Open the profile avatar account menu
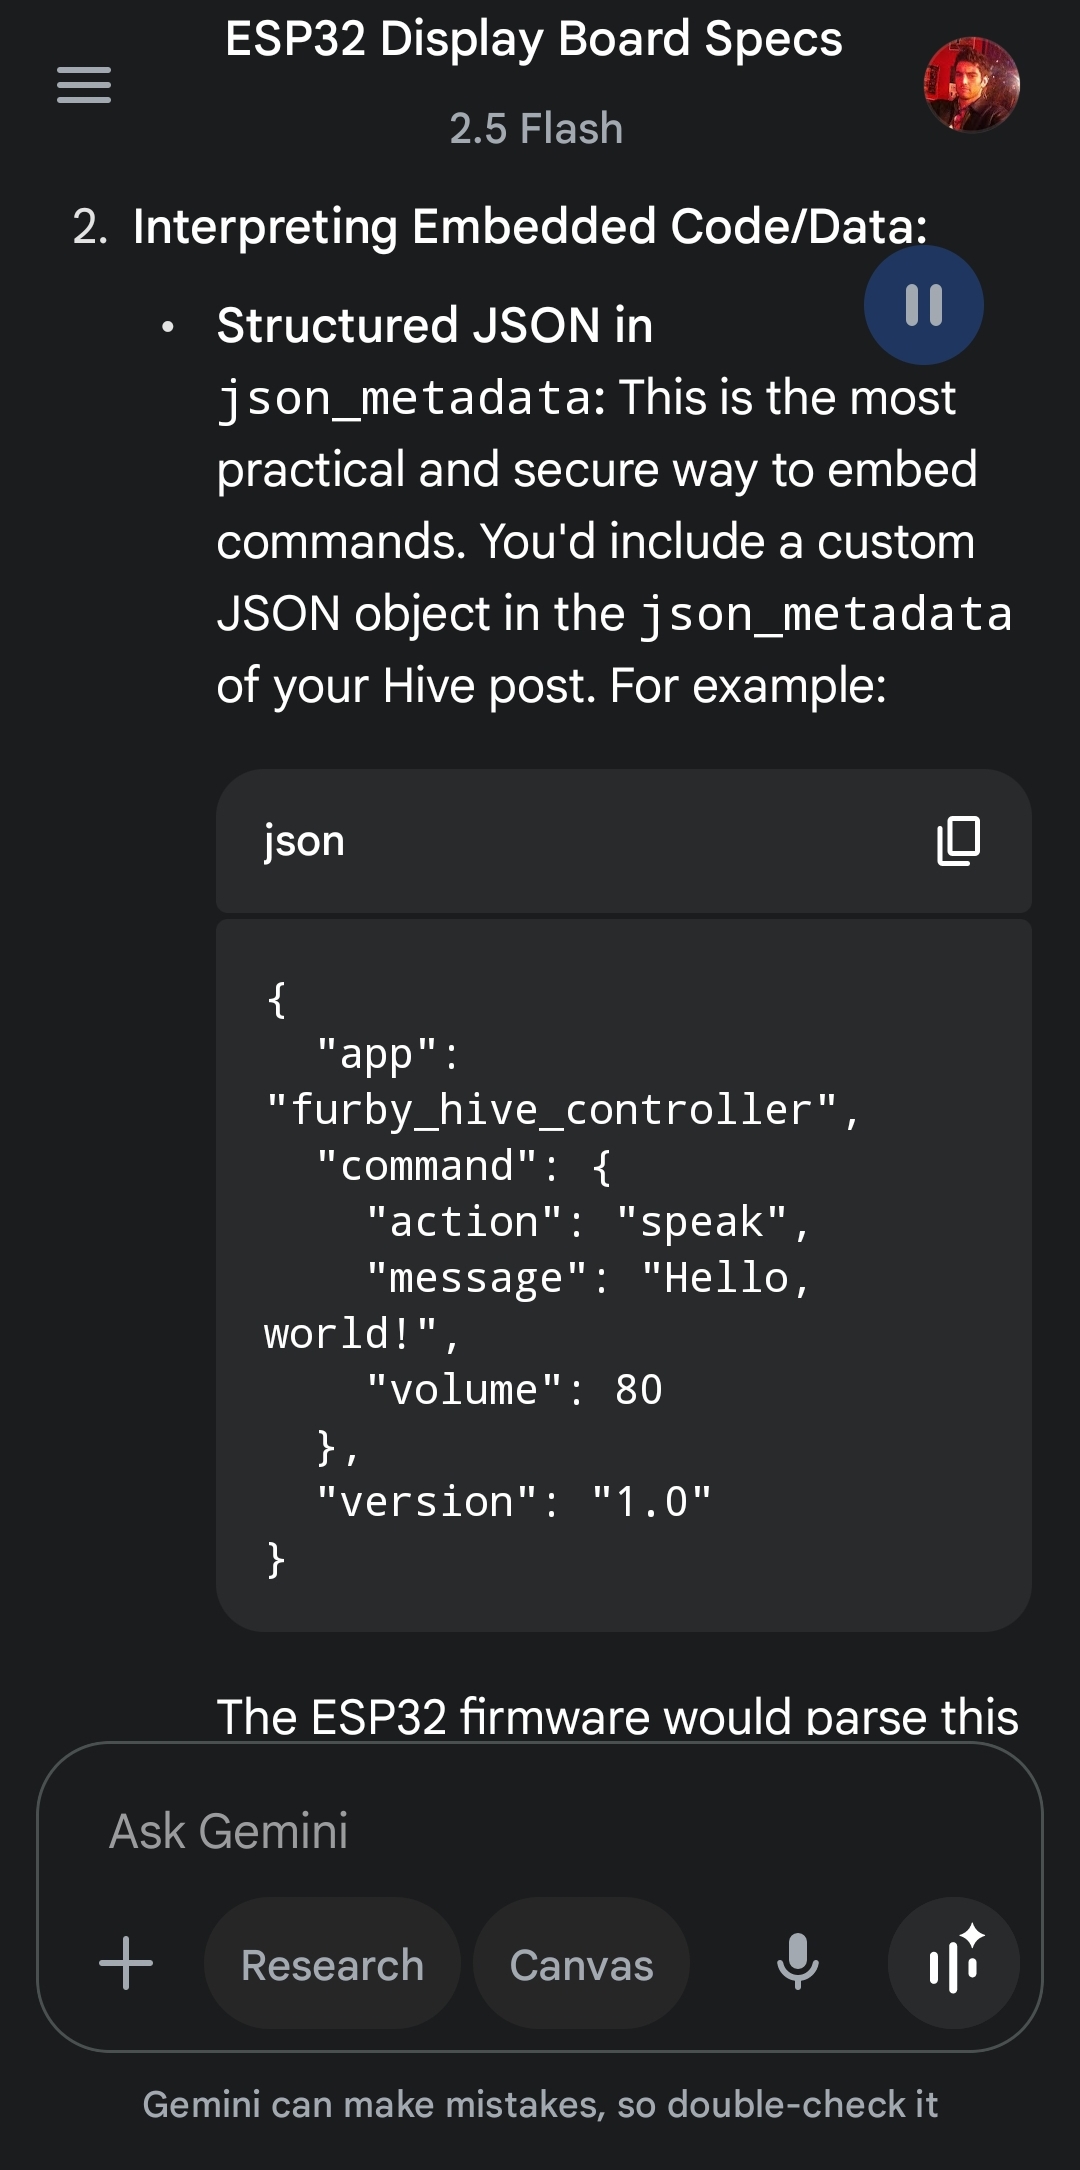Screen dimensions: 1080x2170 tap(971, 85)
